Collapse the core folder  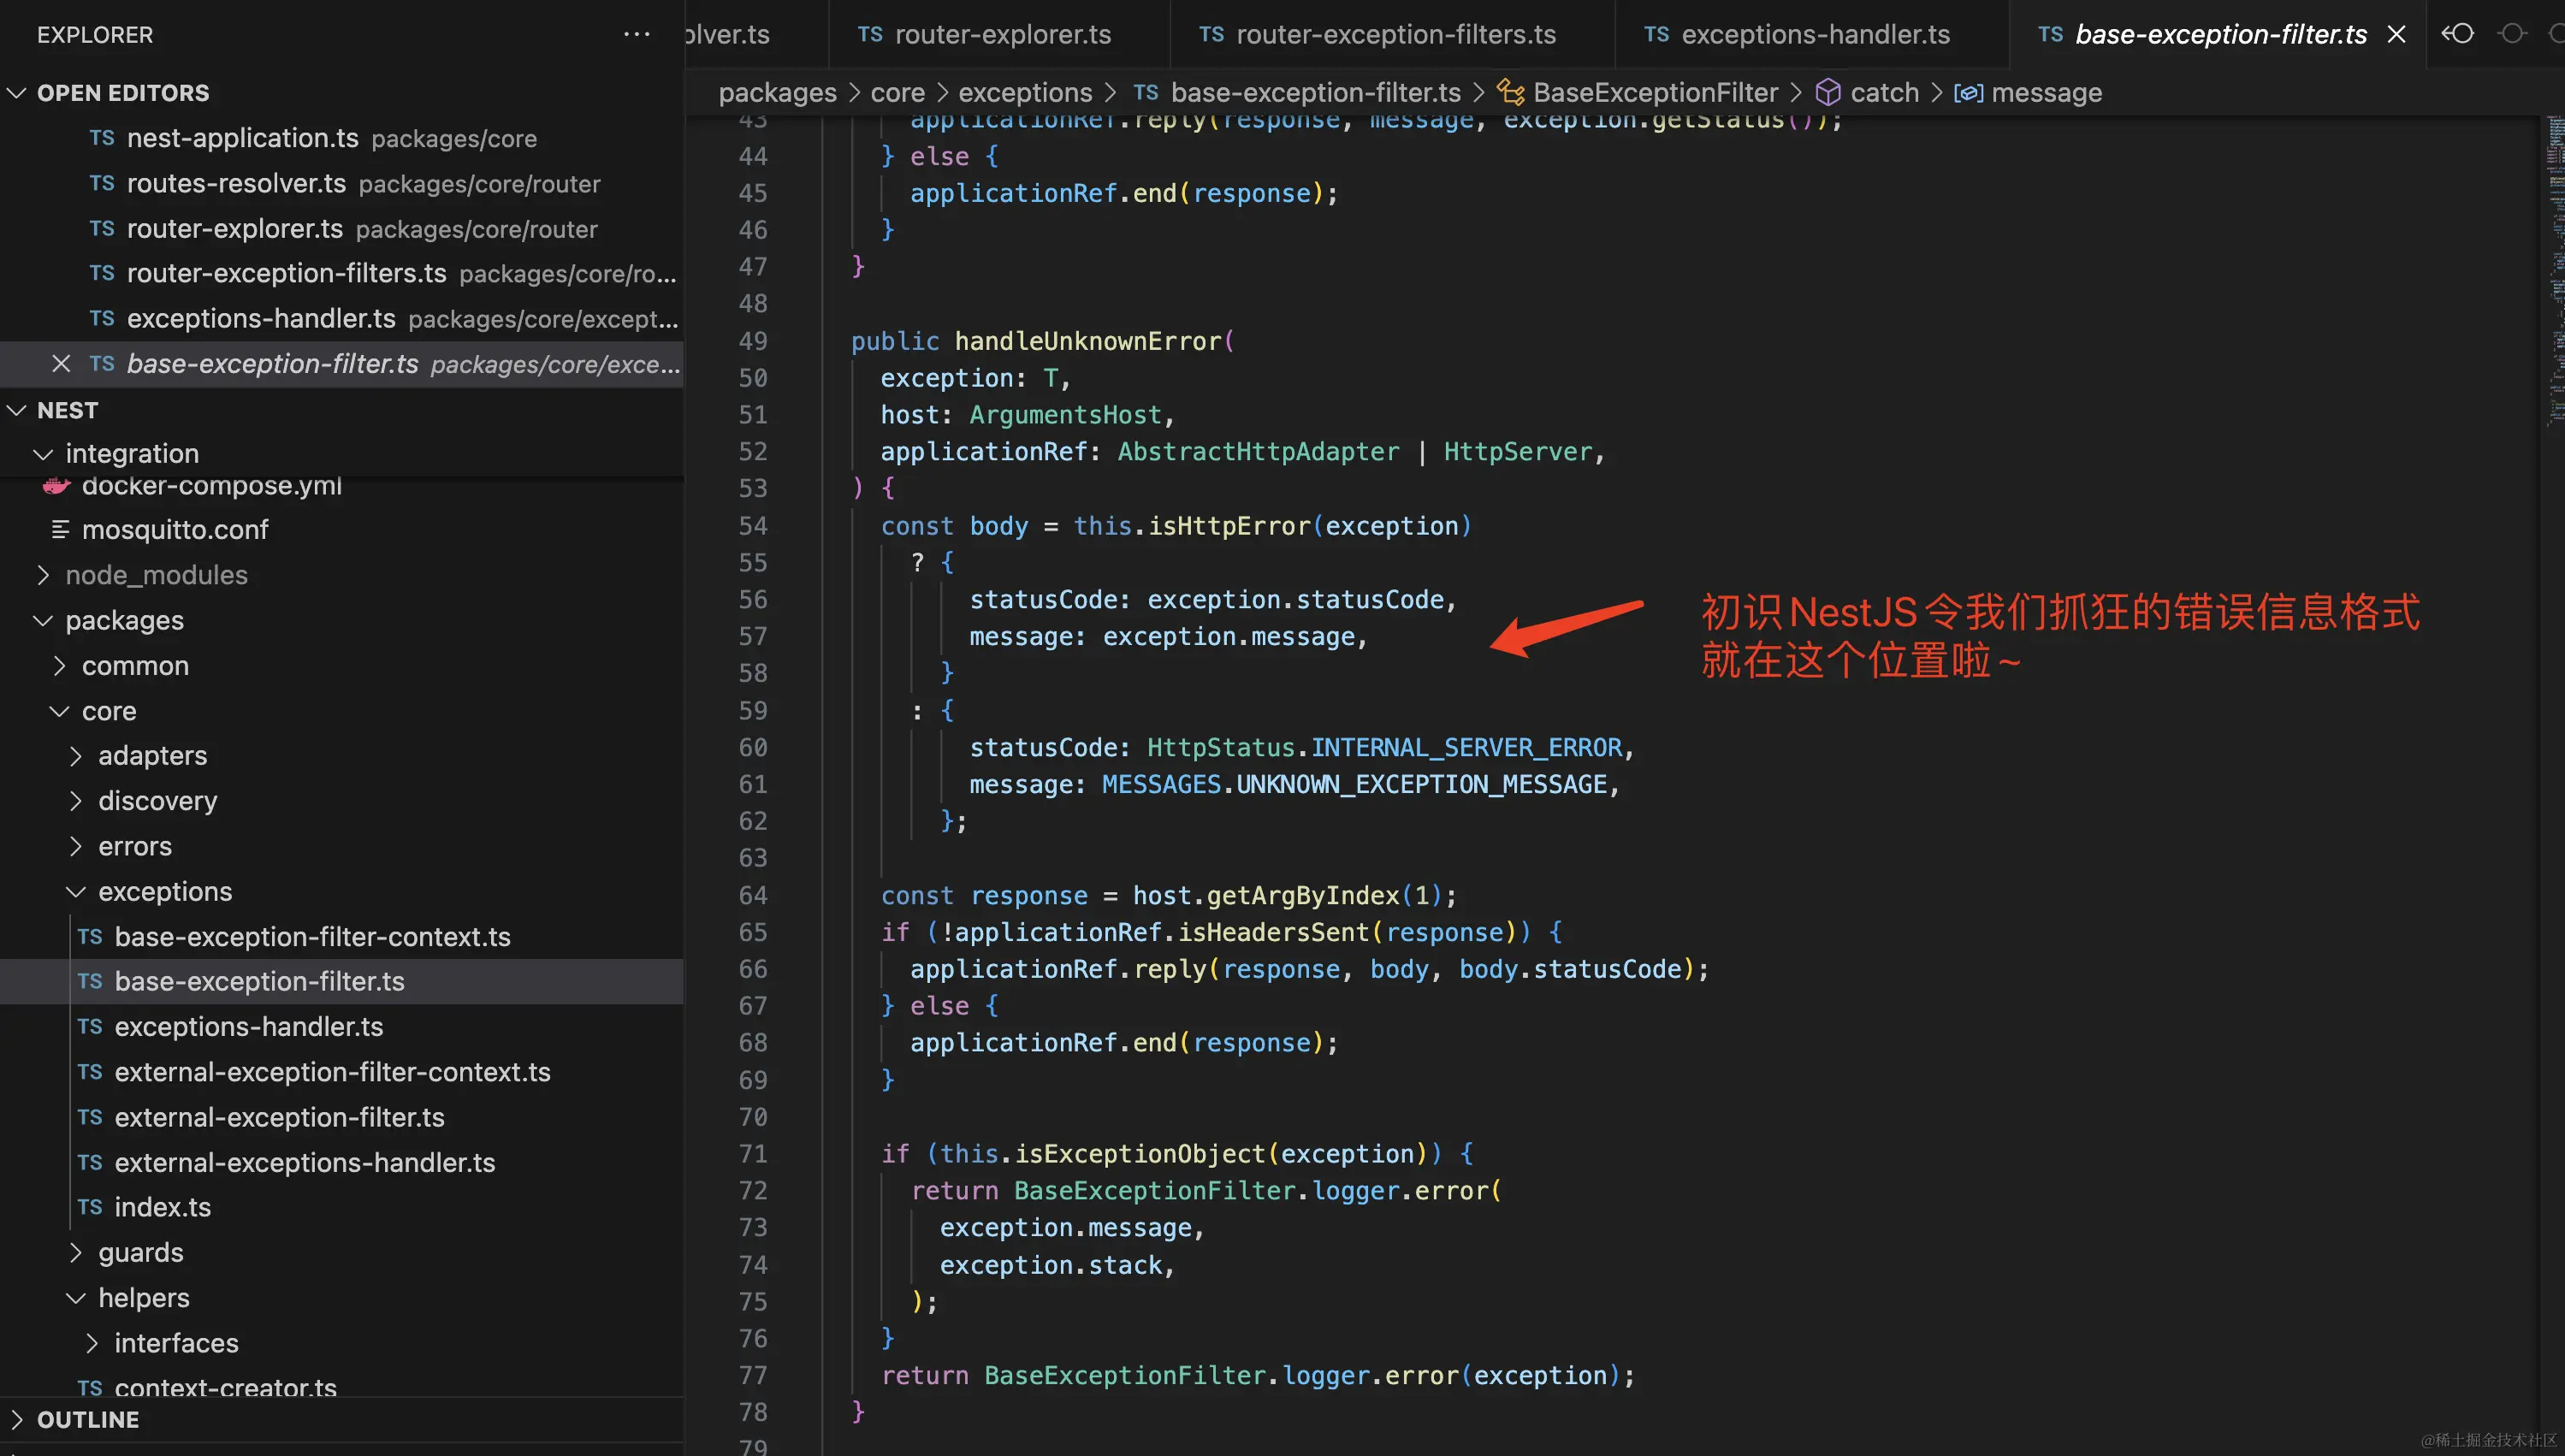click(x=59, y=711)
